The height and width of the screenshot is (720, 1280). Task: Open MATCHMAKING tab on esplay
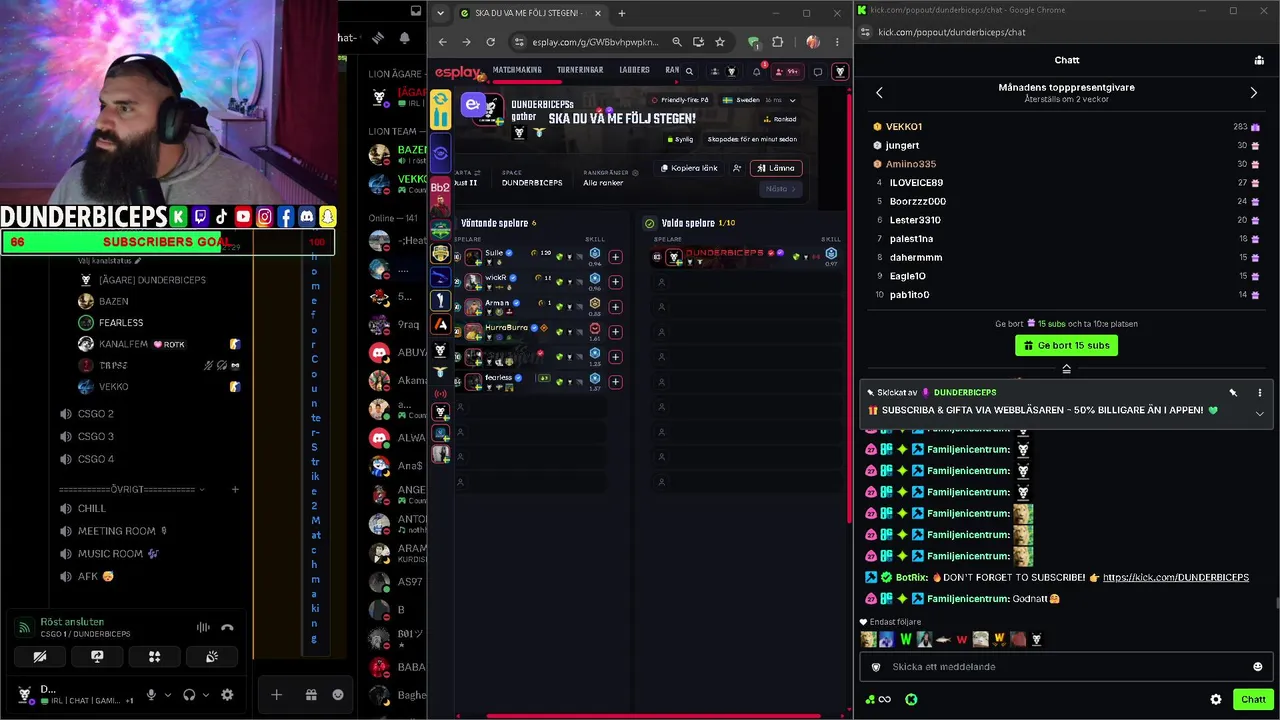pos(517,71)
